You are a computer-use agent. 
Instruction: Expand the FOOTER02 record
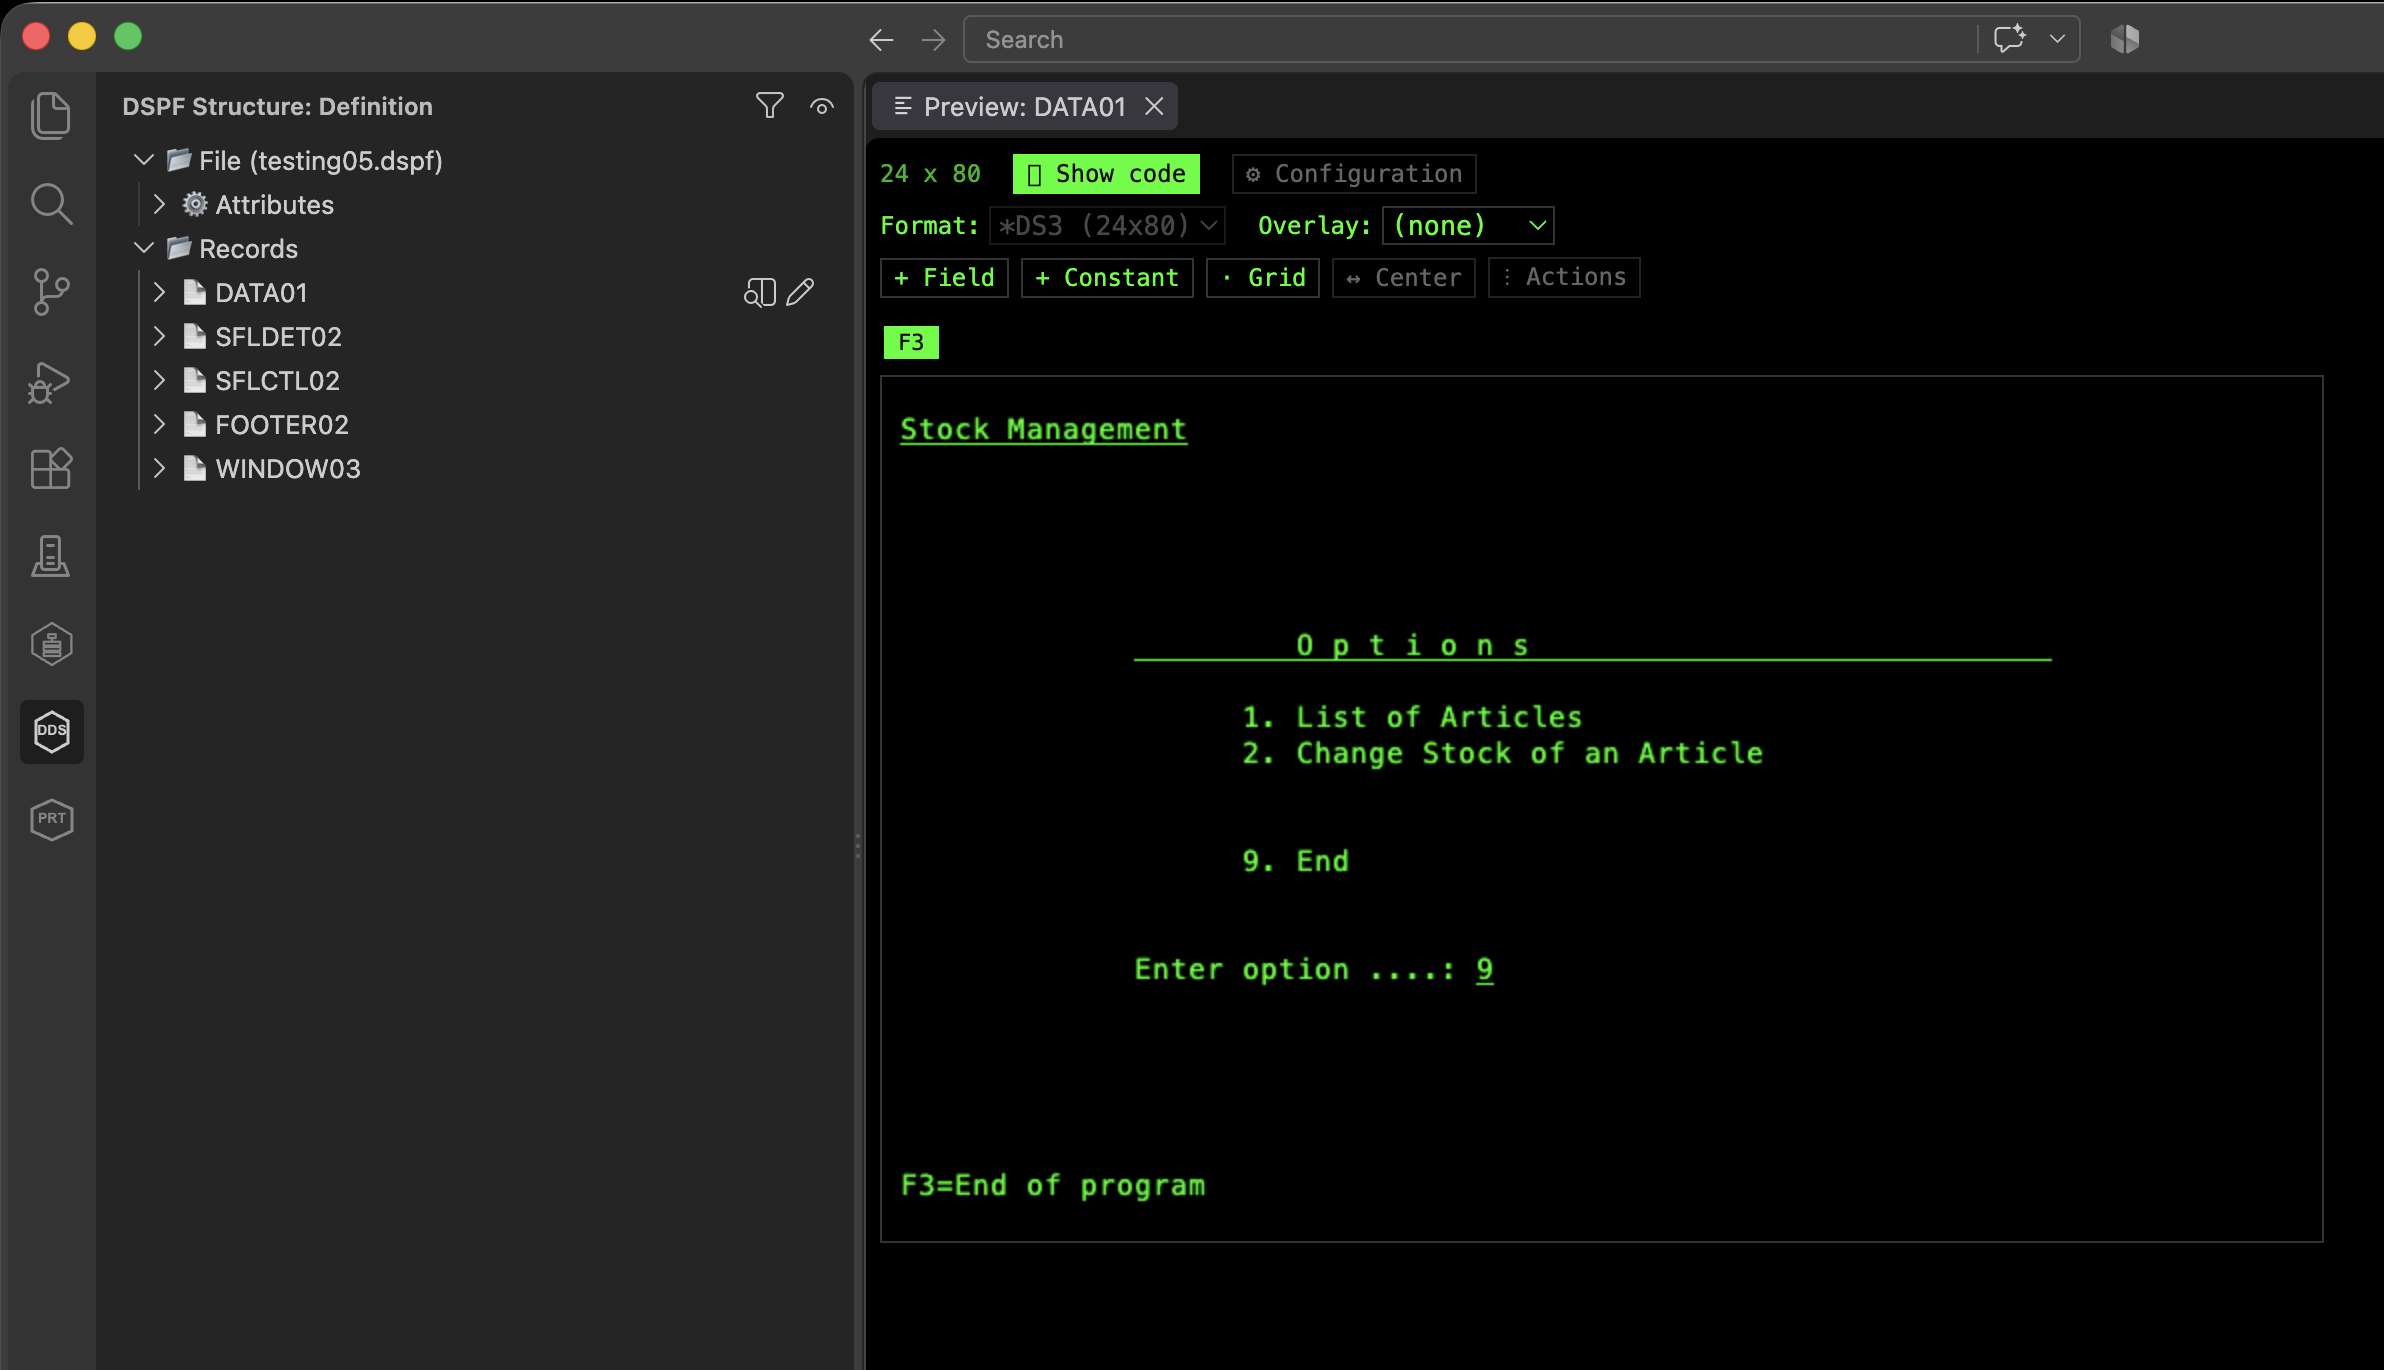(159, 424)
